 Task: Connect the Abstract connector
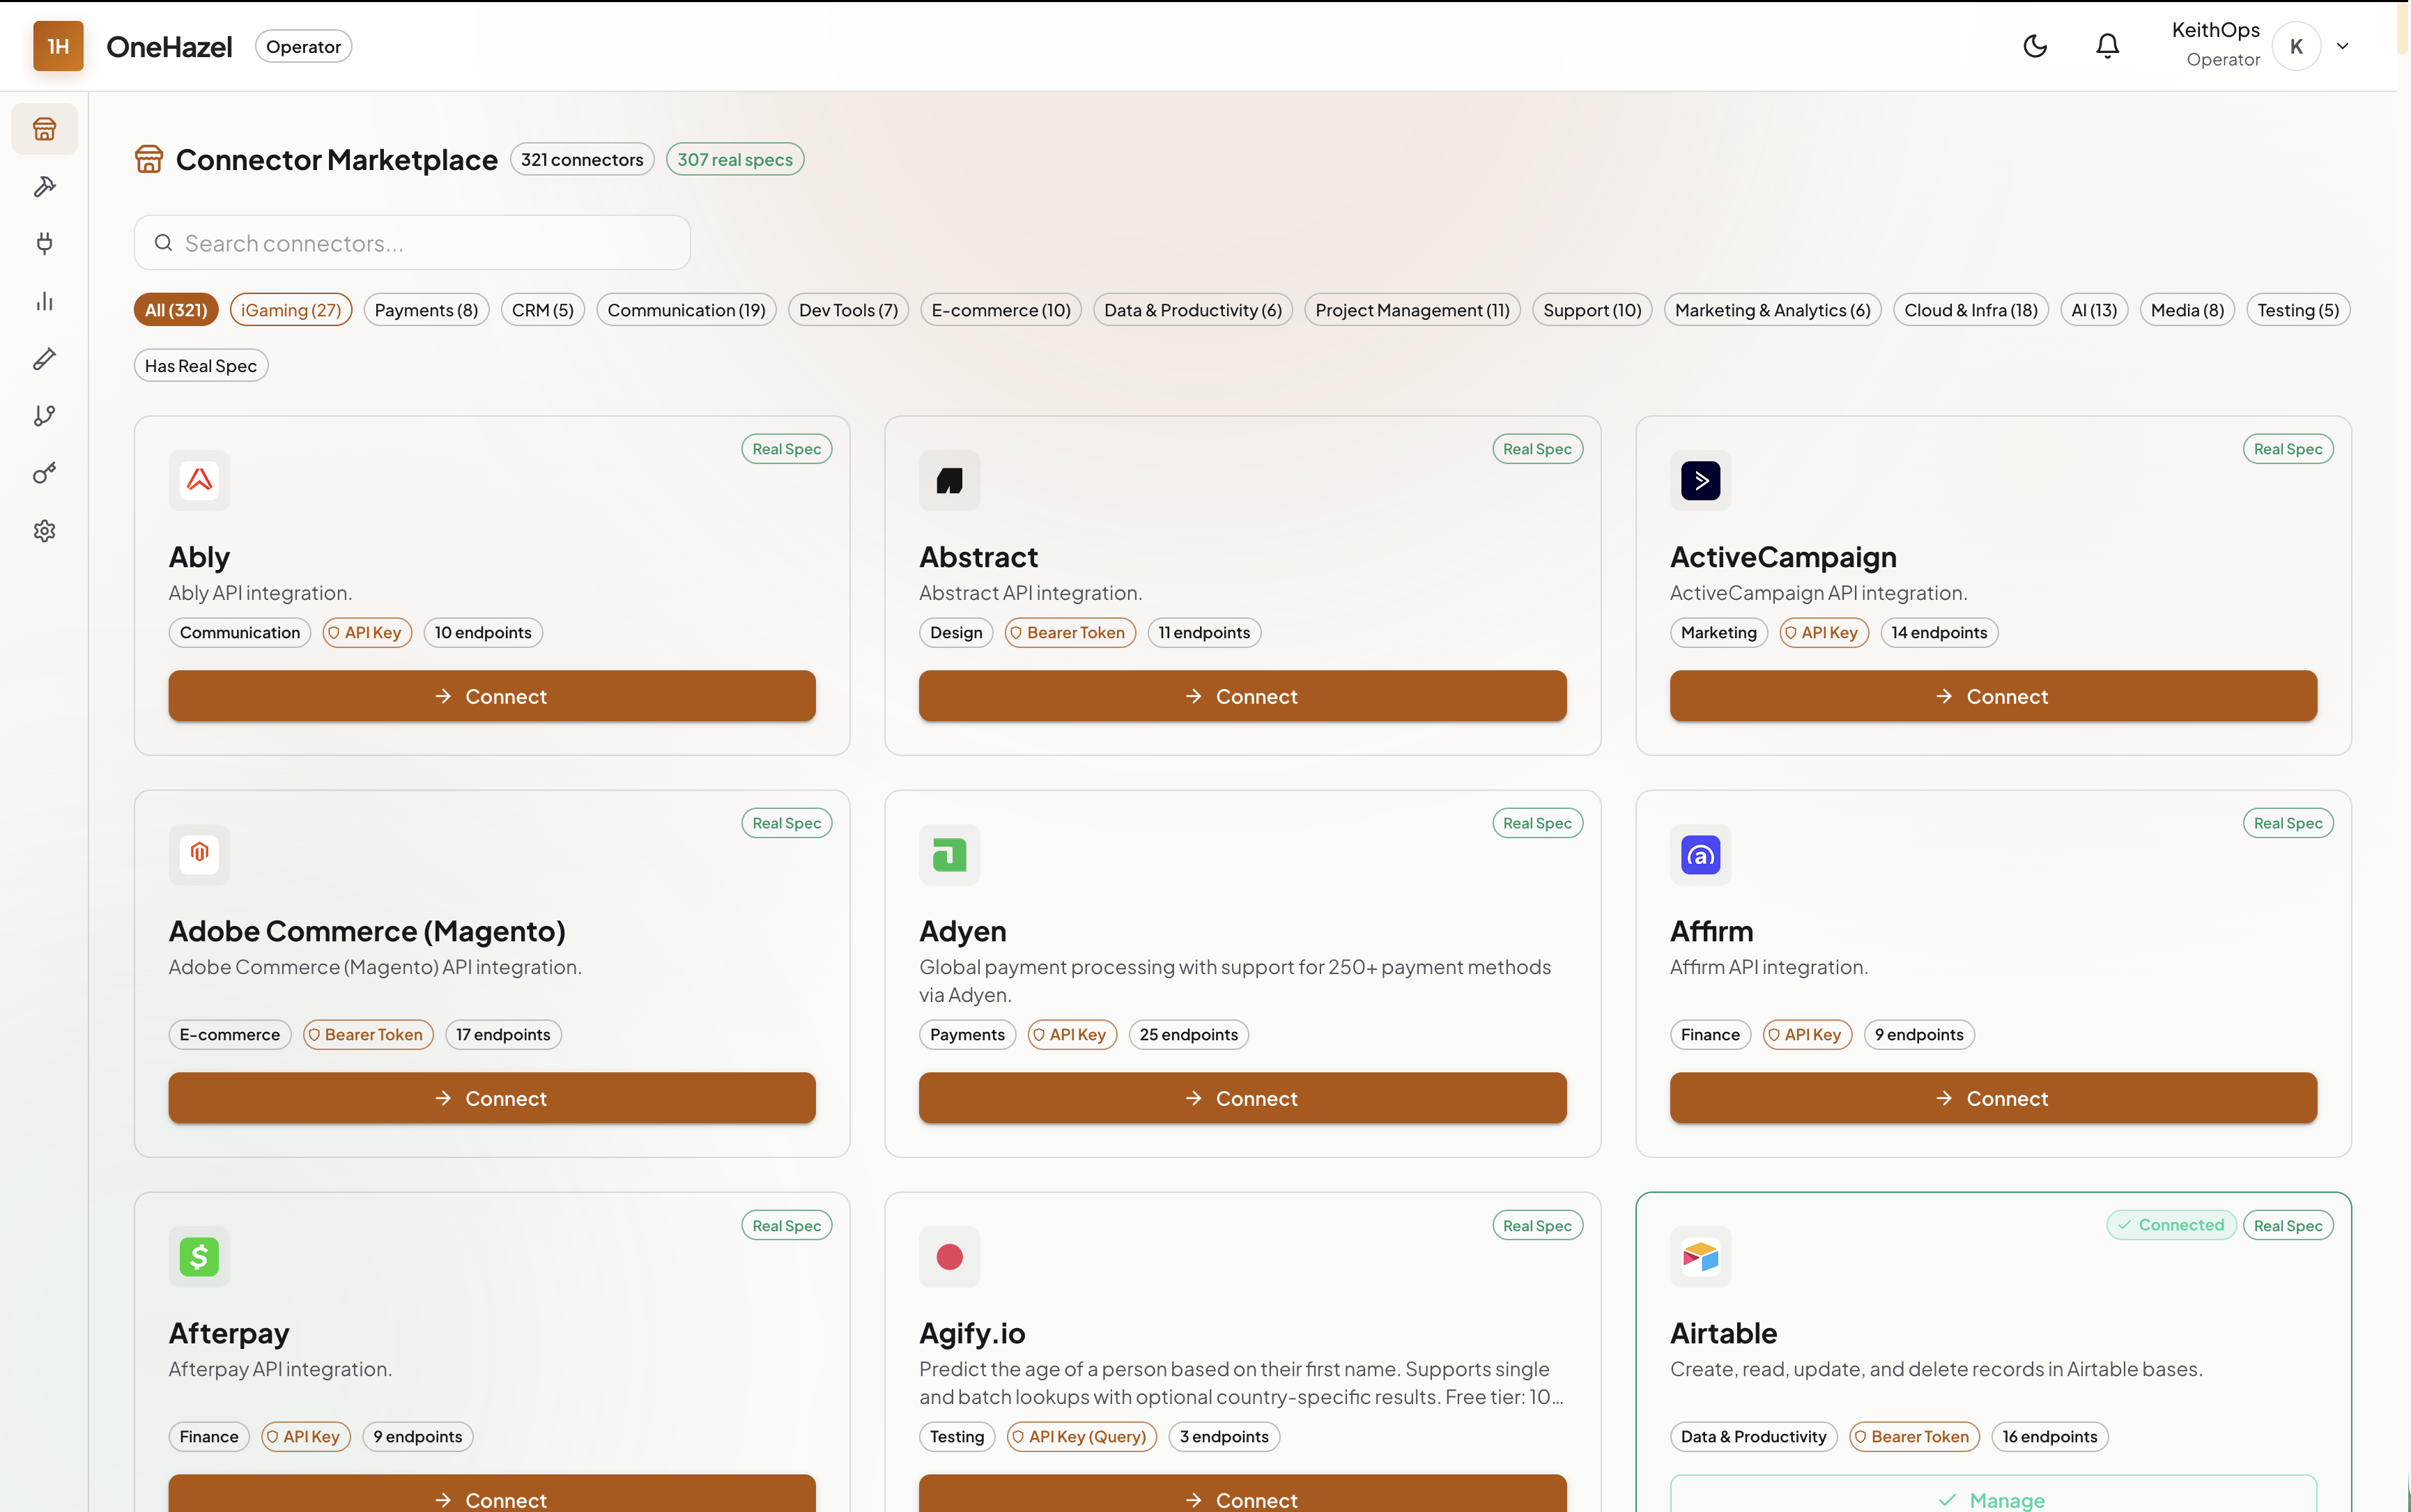tap(1242, 696)
